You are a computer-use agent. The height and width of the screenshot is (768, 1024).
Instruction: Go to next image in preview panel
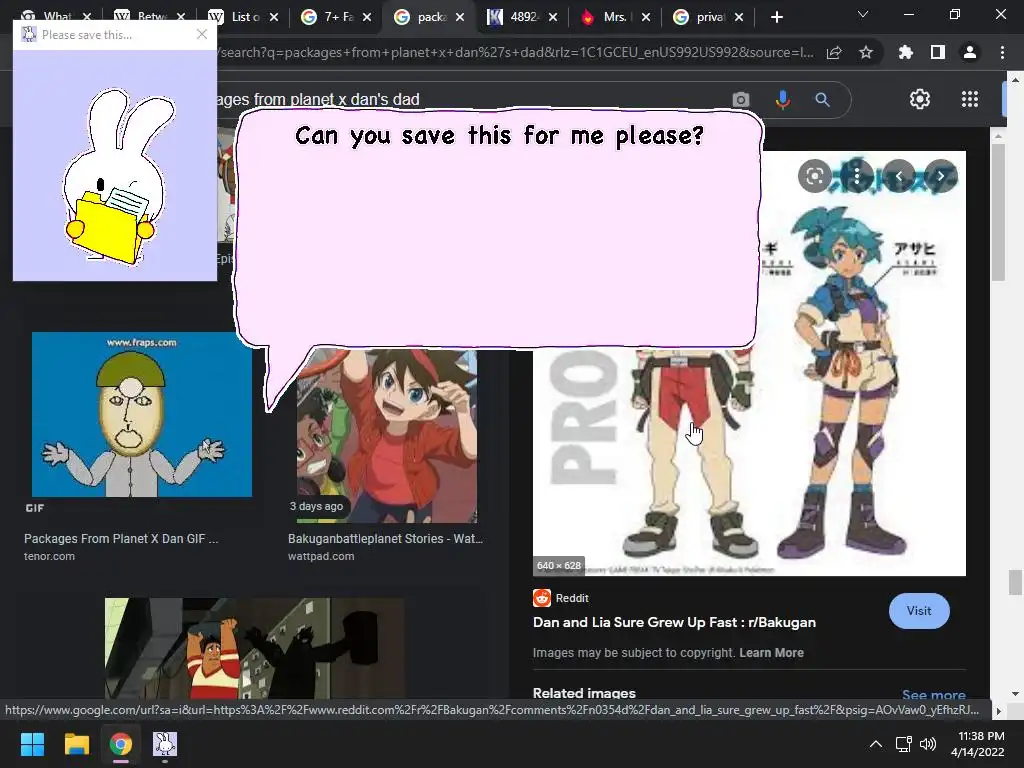click(x=940, y=176)
